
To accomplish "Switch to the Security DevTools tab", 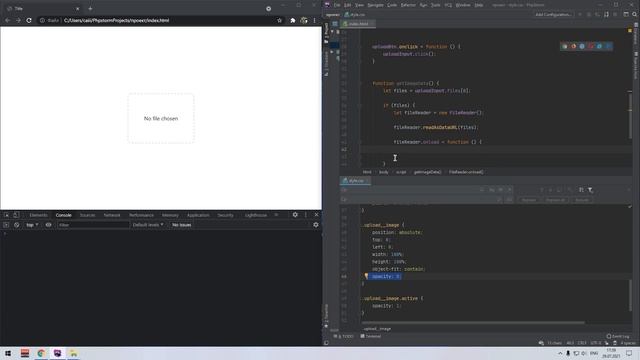I will (225, 215).
